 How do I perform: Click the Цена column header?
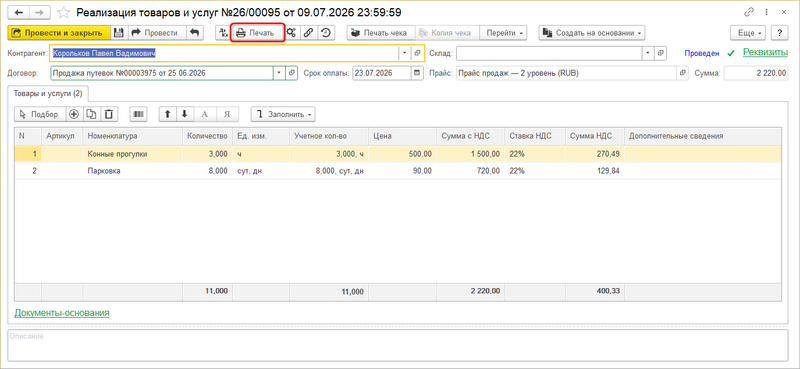(x=402, y=136)
